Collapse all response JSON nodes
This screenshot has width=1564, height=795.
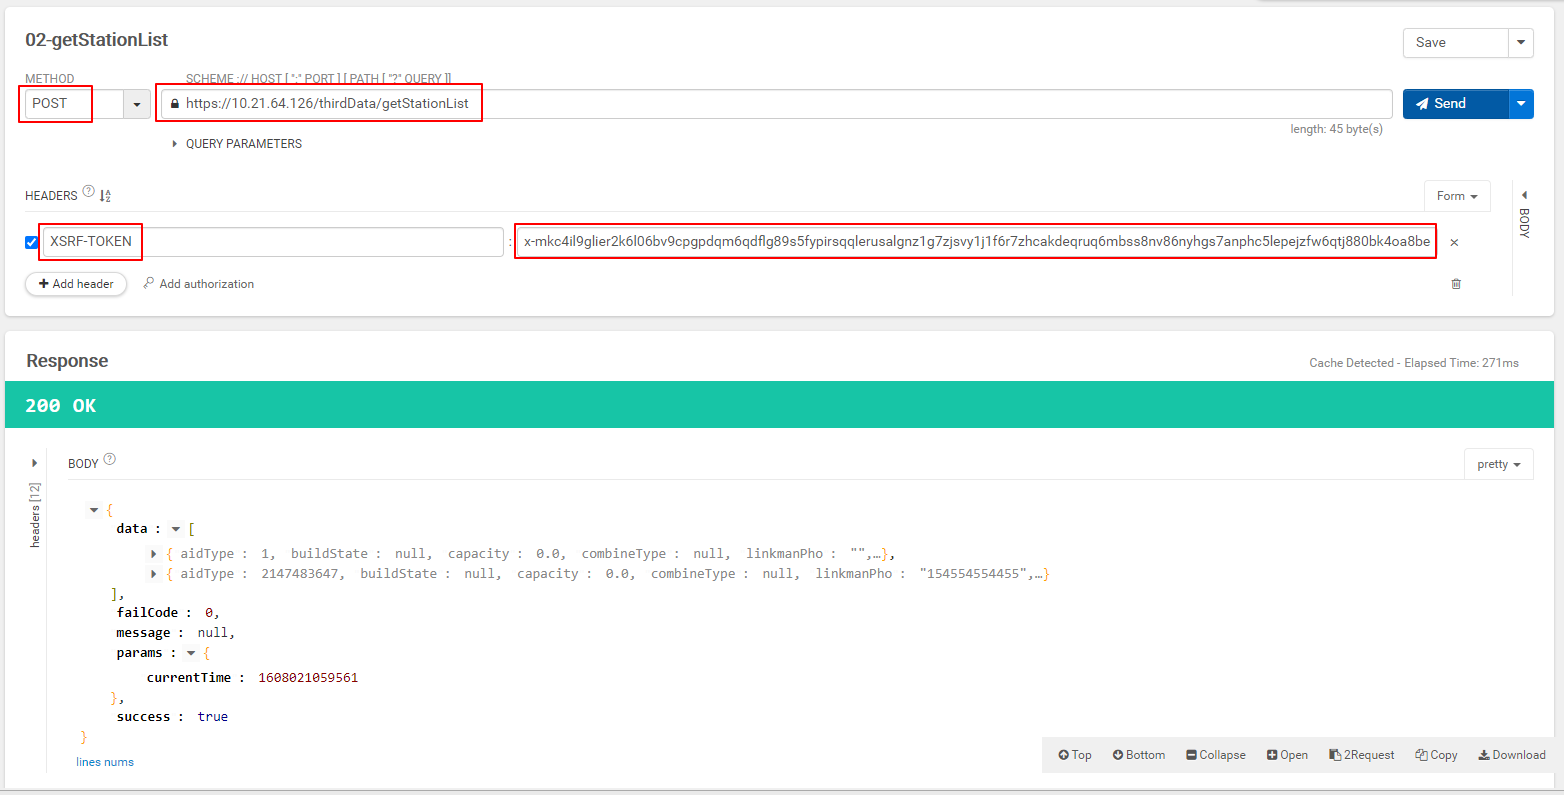pos(1216,755)
